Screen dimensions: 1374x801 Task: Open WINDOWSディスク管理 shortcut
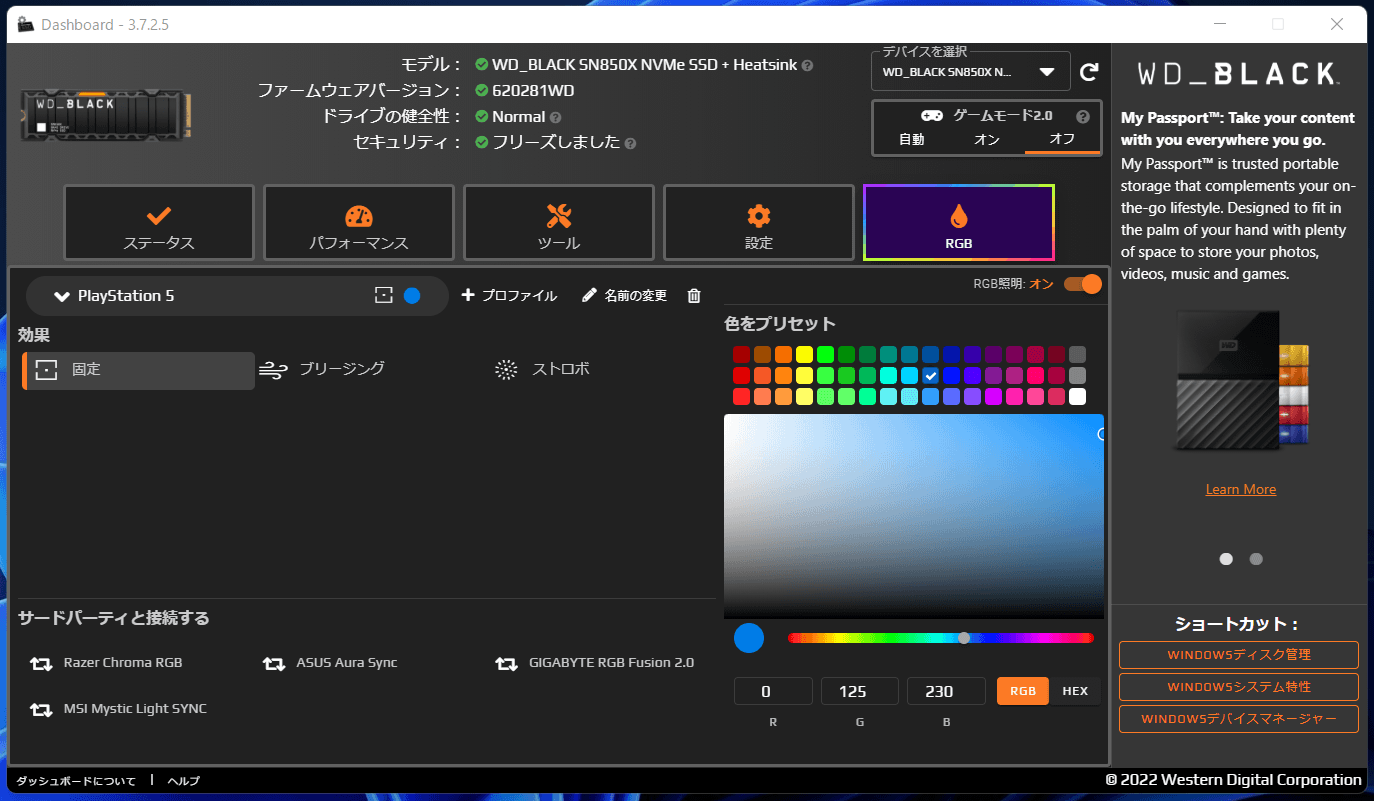1239,655
